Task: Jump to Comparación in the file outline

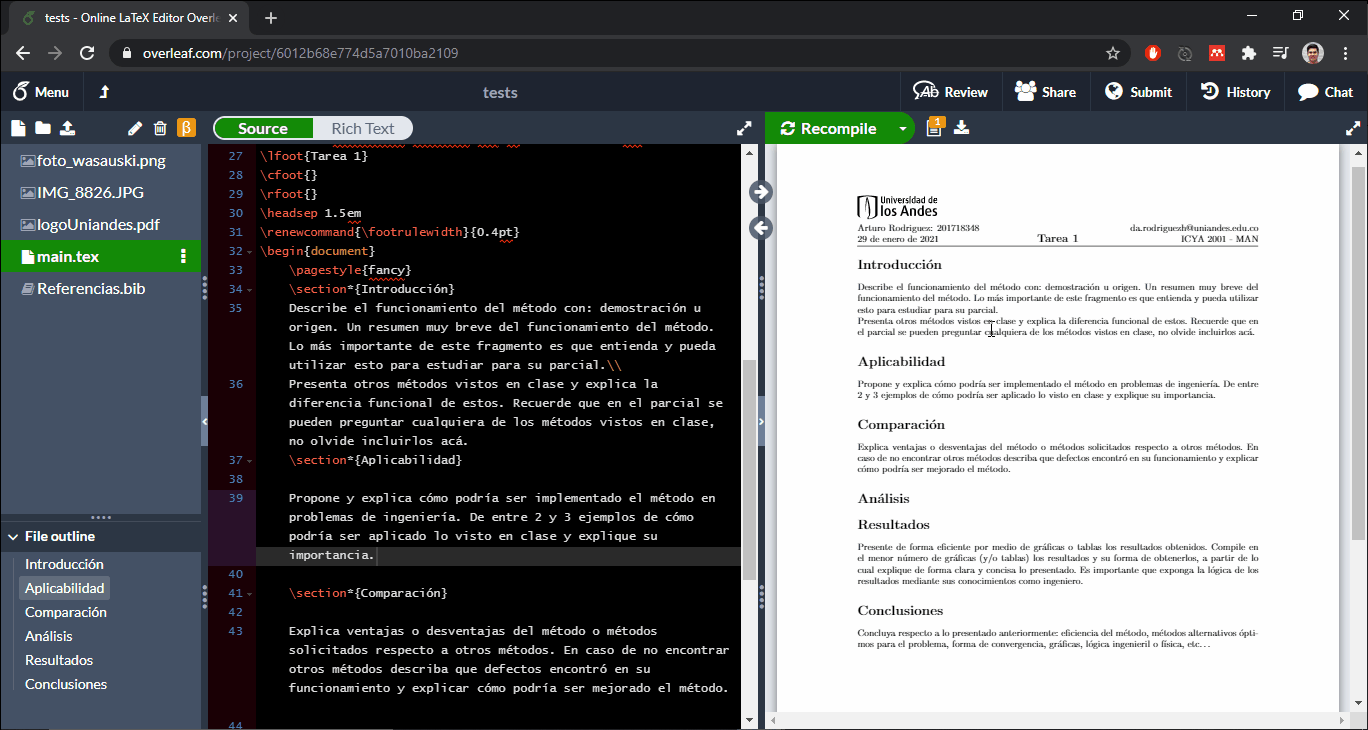Action: pyautogui.click(x=66, y=612)
